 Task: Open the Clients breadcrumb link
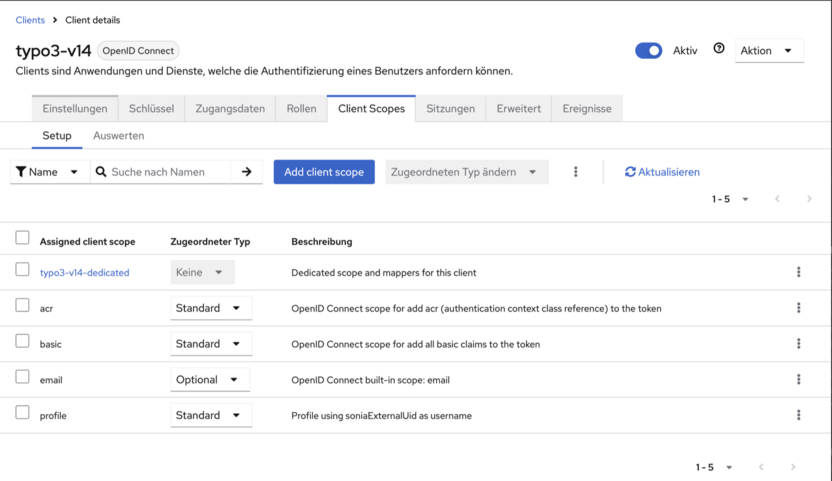pos(30,20)
